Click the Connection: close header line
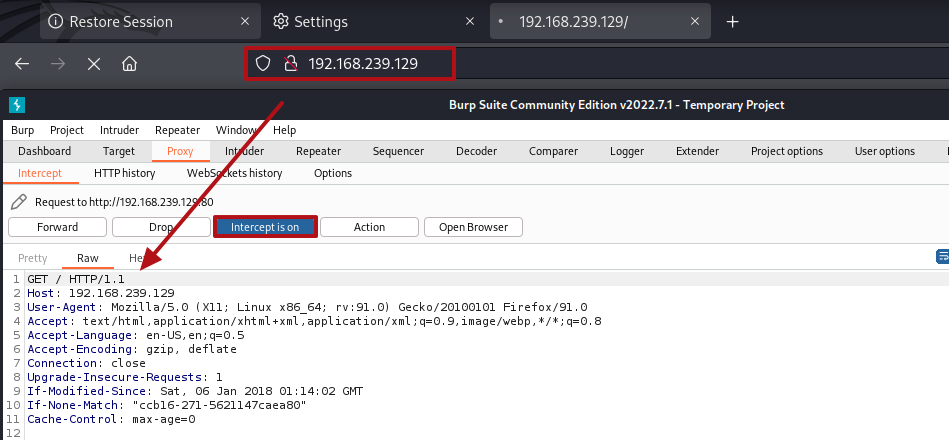 86,363
